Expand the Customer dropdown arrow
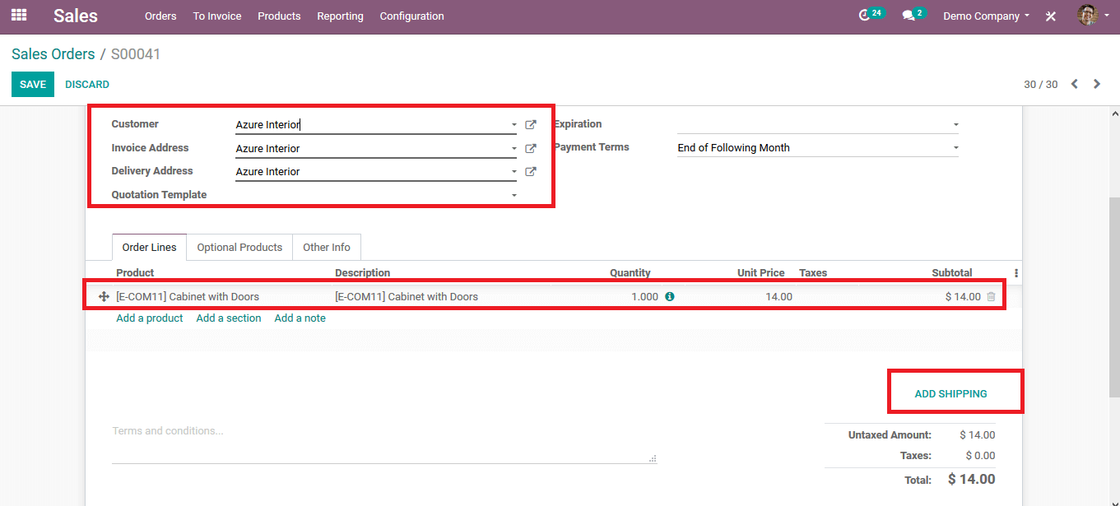Image resolution: width=1120 pixels, height=506 pixels. [x=514, y=125]
